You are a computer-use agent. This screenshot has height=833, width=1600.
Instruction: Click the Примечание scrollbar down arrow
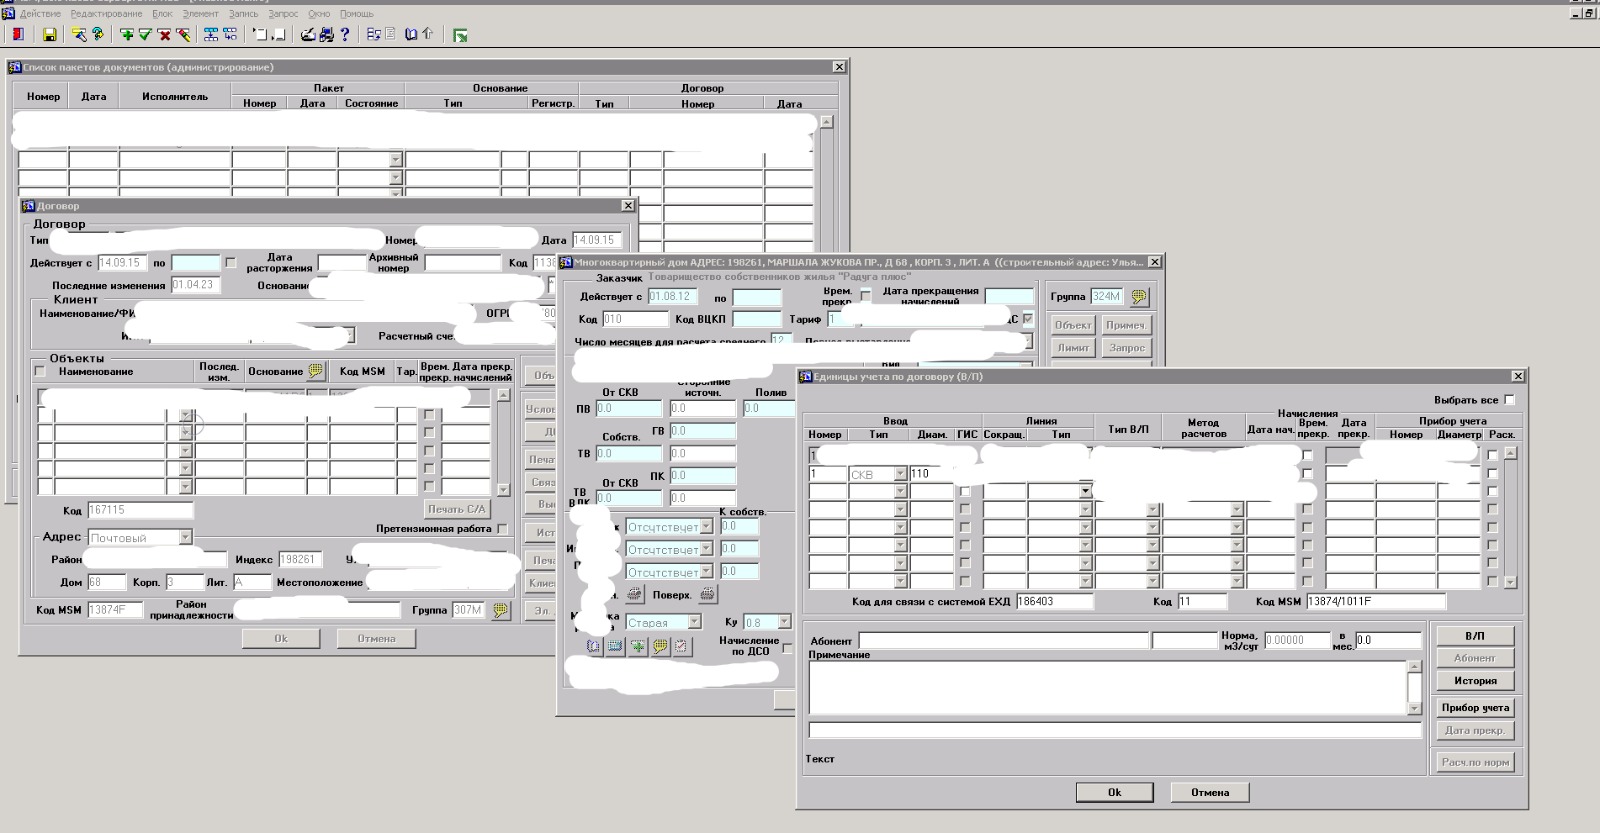click(1414, 708)
